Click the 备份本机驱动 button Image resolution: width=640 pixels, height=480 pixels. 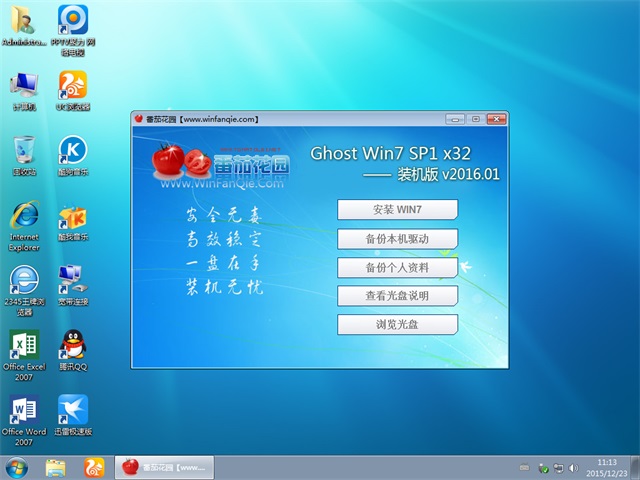tap(397, 238)
